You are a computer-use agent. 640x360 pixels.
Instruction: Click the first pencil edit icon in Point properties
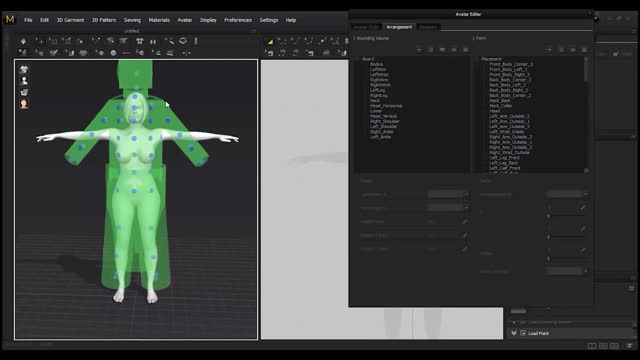(x=583, y=208)
